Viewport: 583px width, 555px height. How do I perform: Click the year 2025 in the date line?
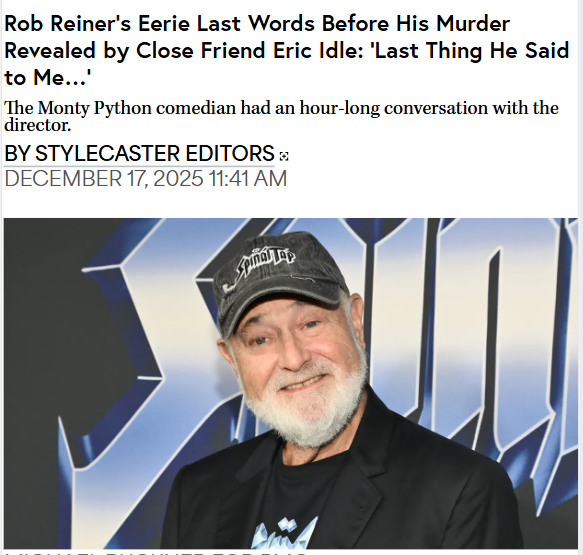pos(178,178)
